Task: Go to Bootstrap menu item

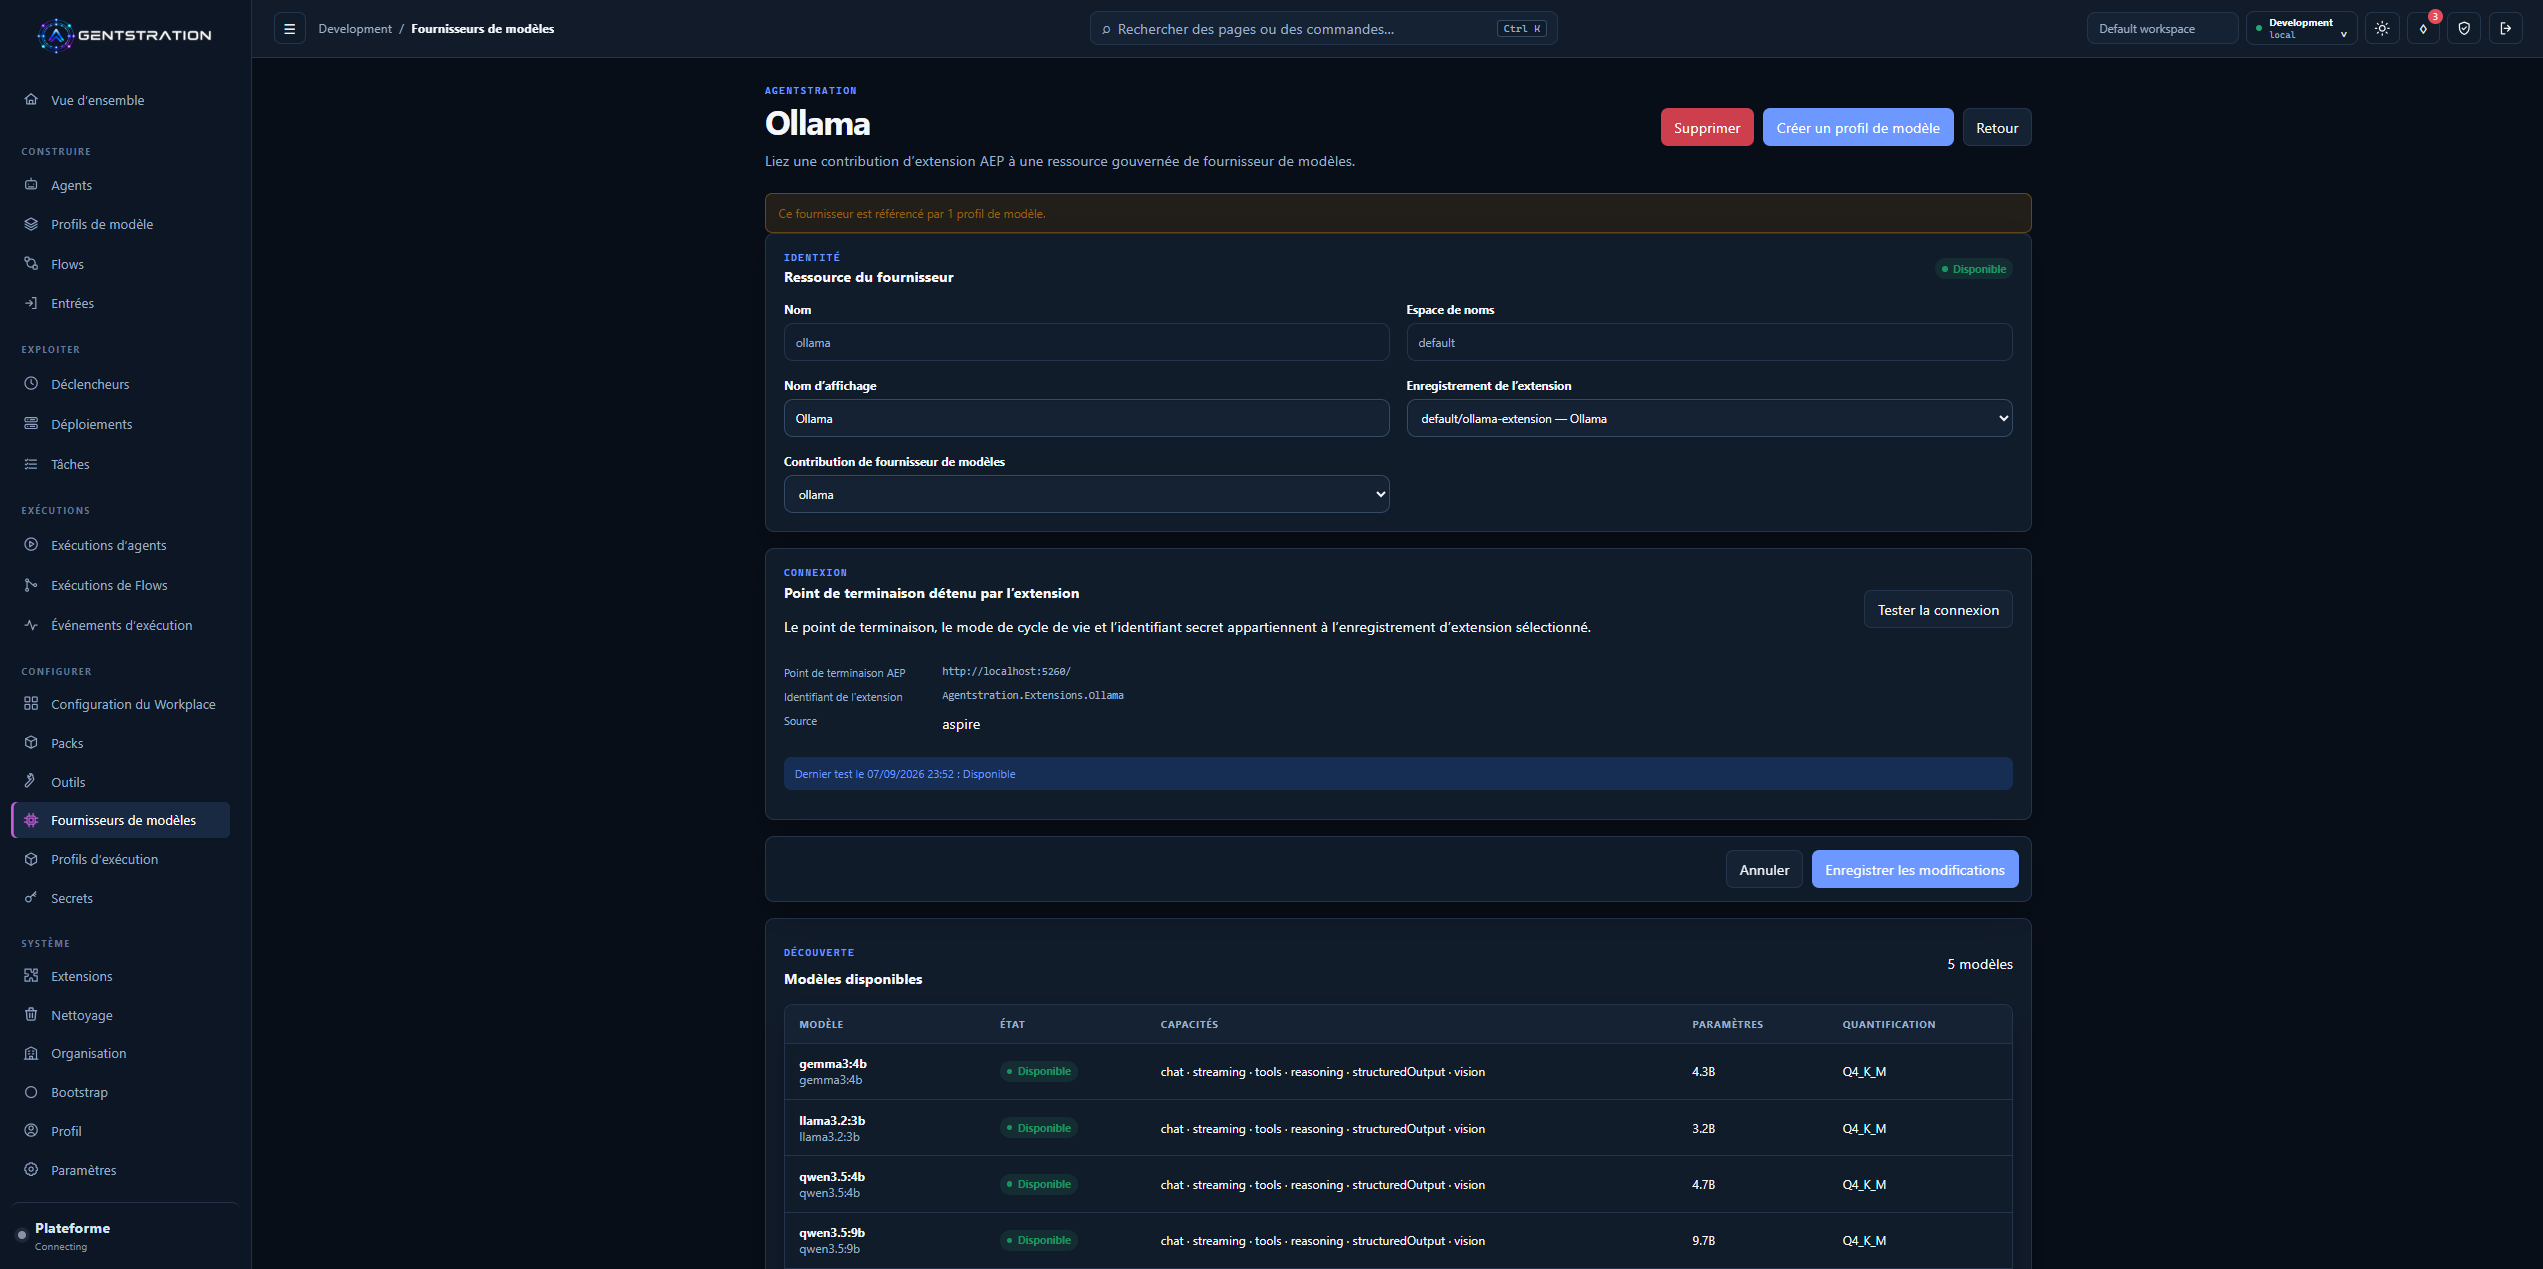Action: pyautogui.click(x=79, y=1092)
